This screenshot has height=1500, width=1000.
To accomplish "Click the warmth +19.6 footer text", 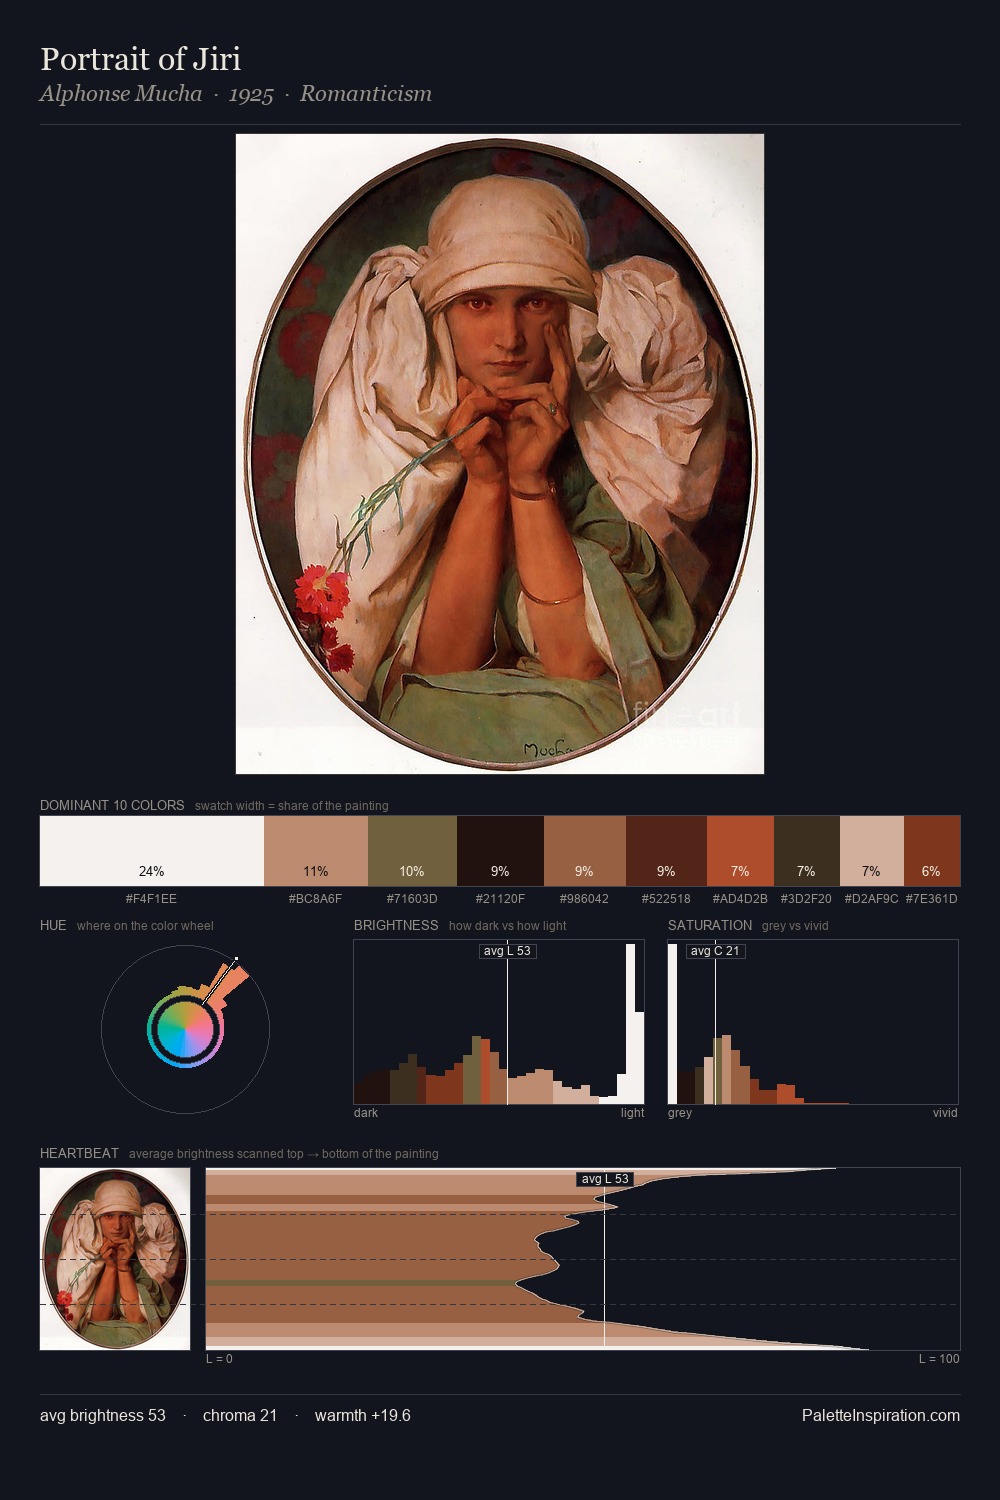I will pos(363,1415).
